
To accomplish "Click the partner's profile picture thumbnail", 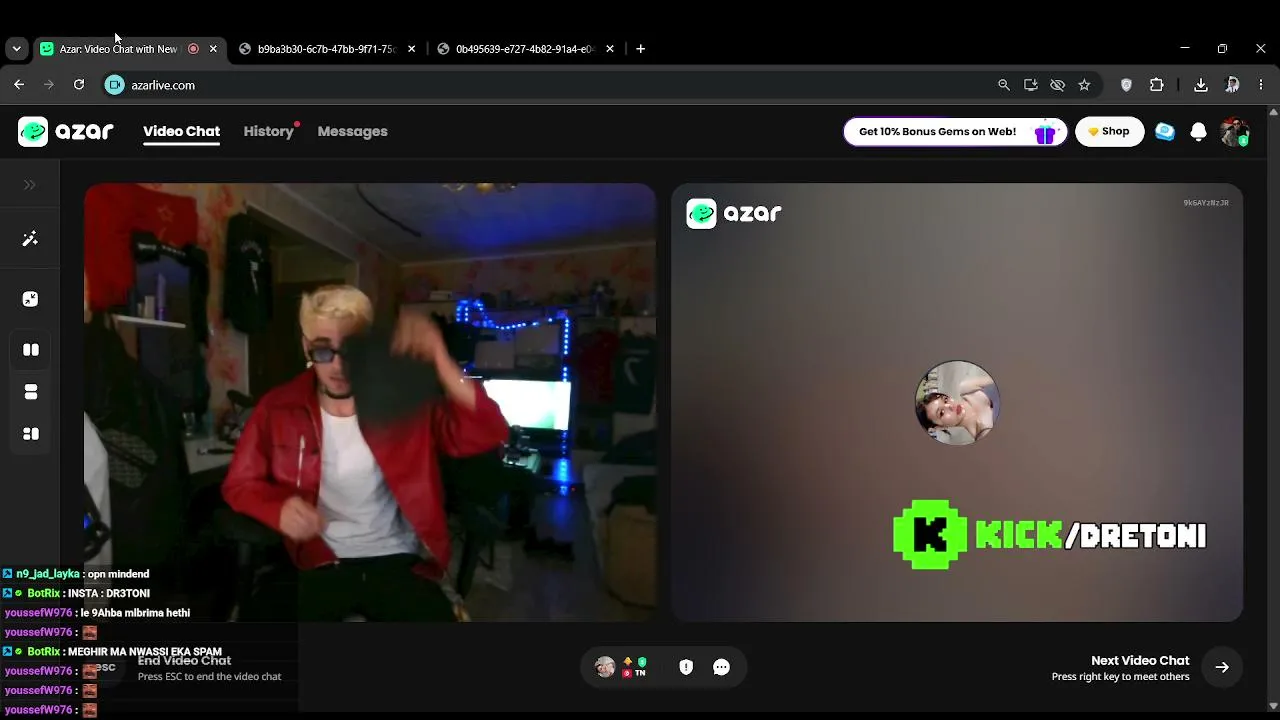I will coord(957,402).
